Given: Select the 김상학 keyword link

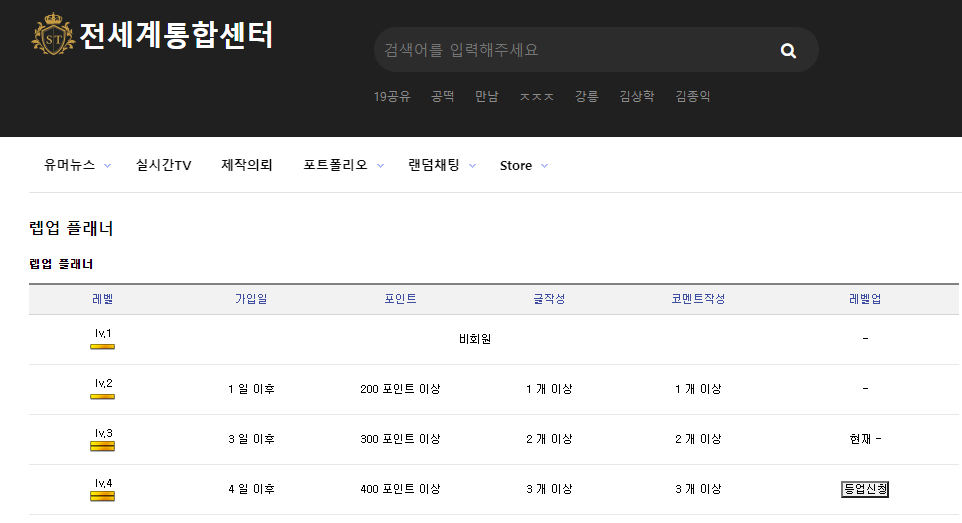Looking at the screenshot, I should click(x=636, y=97).
